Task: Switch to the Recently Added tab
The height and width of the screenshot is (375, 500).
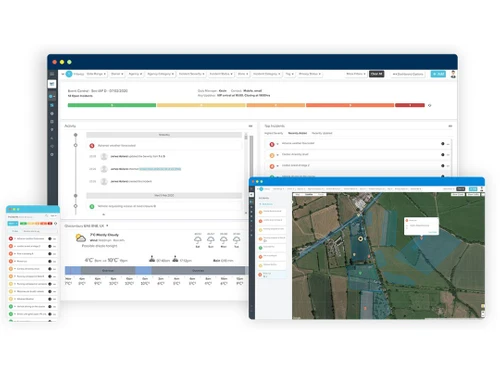Action: (297, 133)
